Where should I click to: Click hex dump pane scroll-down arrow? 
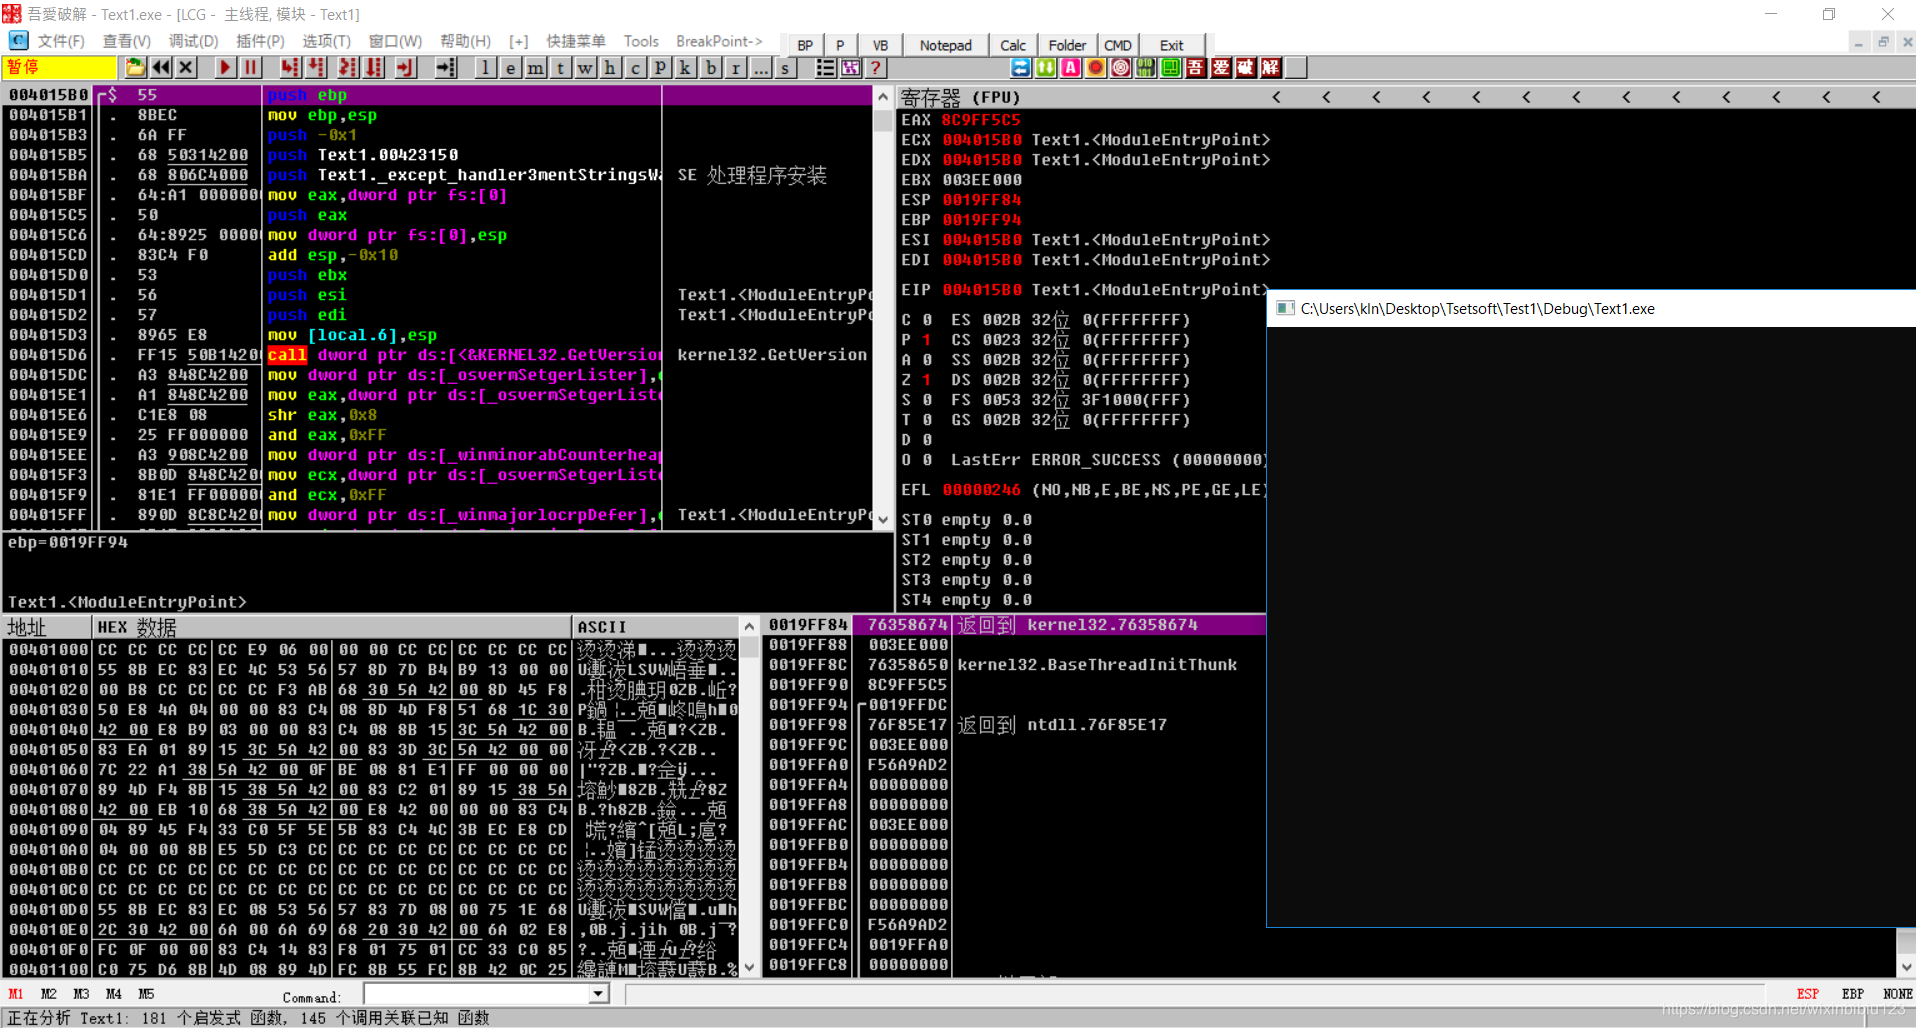click(749, 967)
